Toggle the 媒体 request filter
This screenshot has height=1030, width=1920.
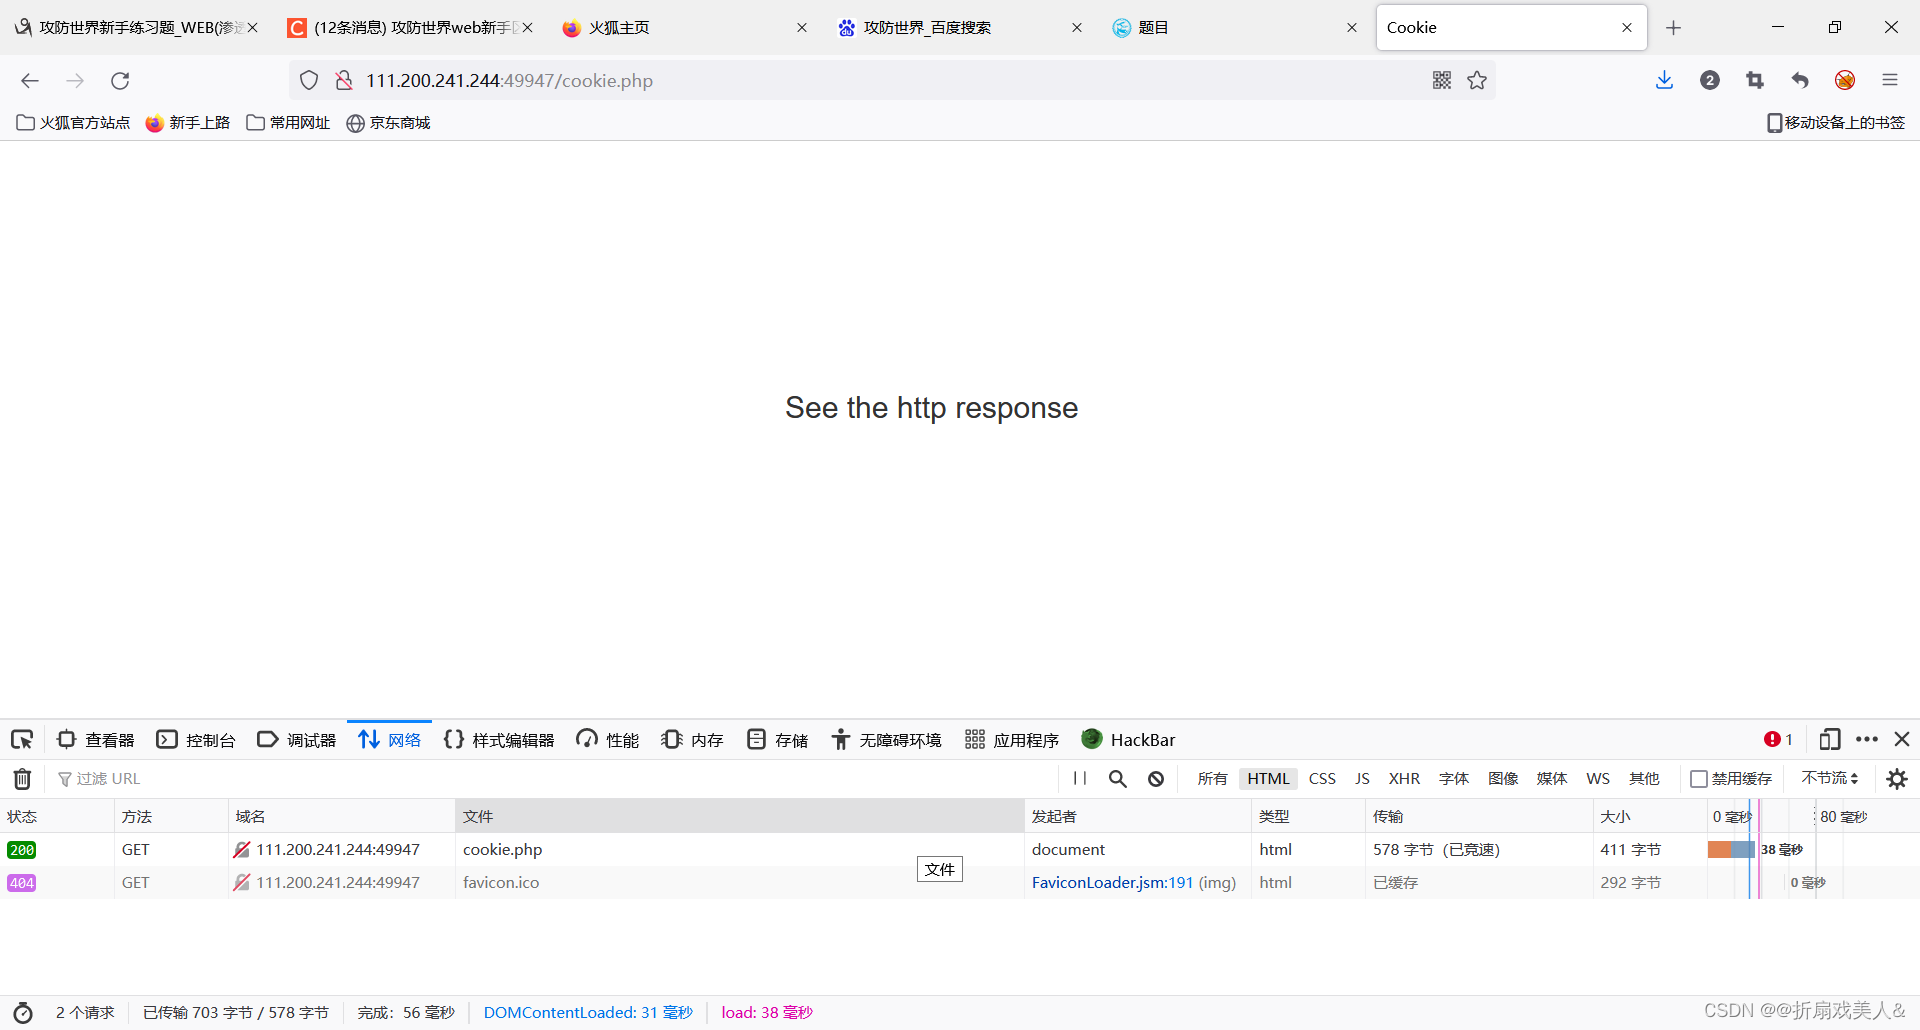pos(1551,779)
